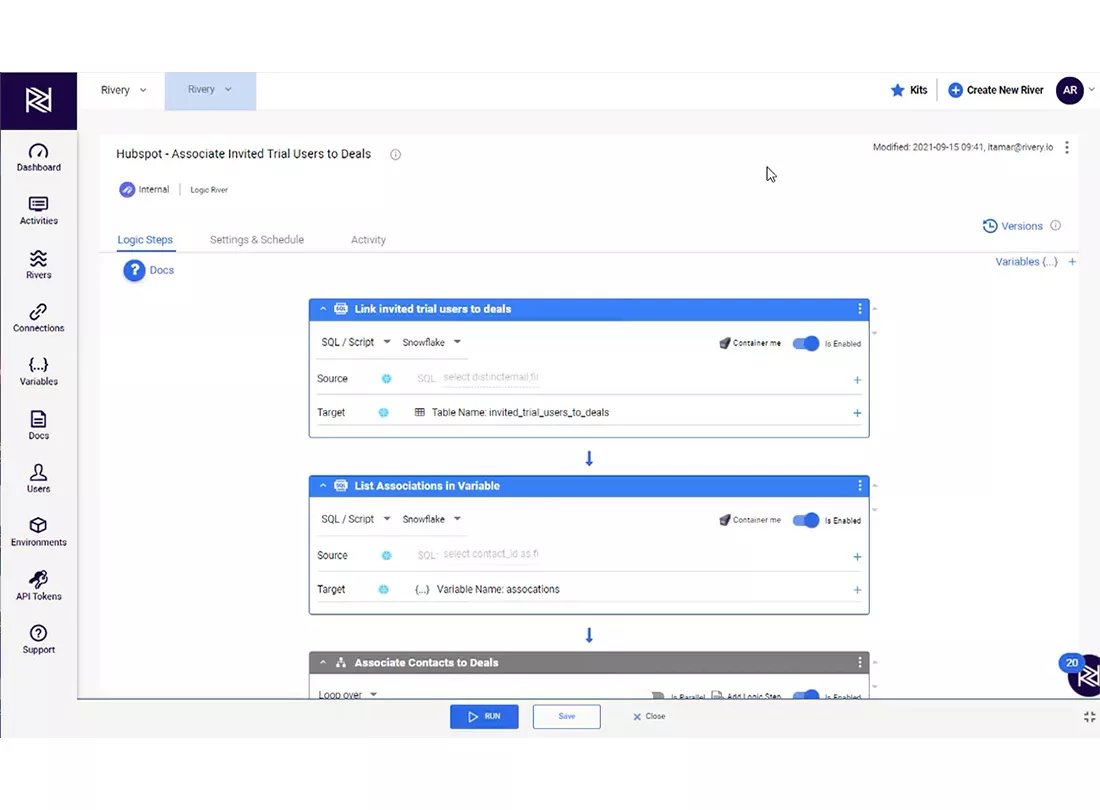Collapse the Link invited trial users step

point(323,309)
